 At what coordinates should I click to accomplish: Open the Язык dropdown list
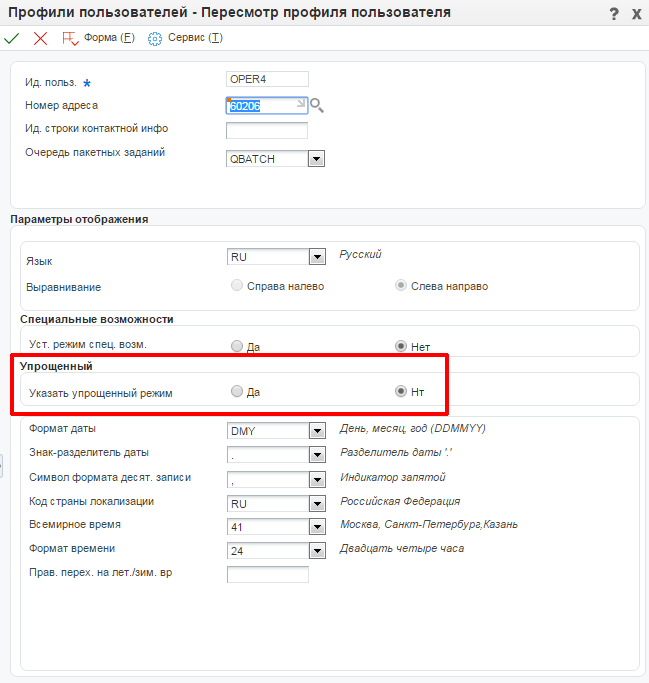click(x=316, y=257)
